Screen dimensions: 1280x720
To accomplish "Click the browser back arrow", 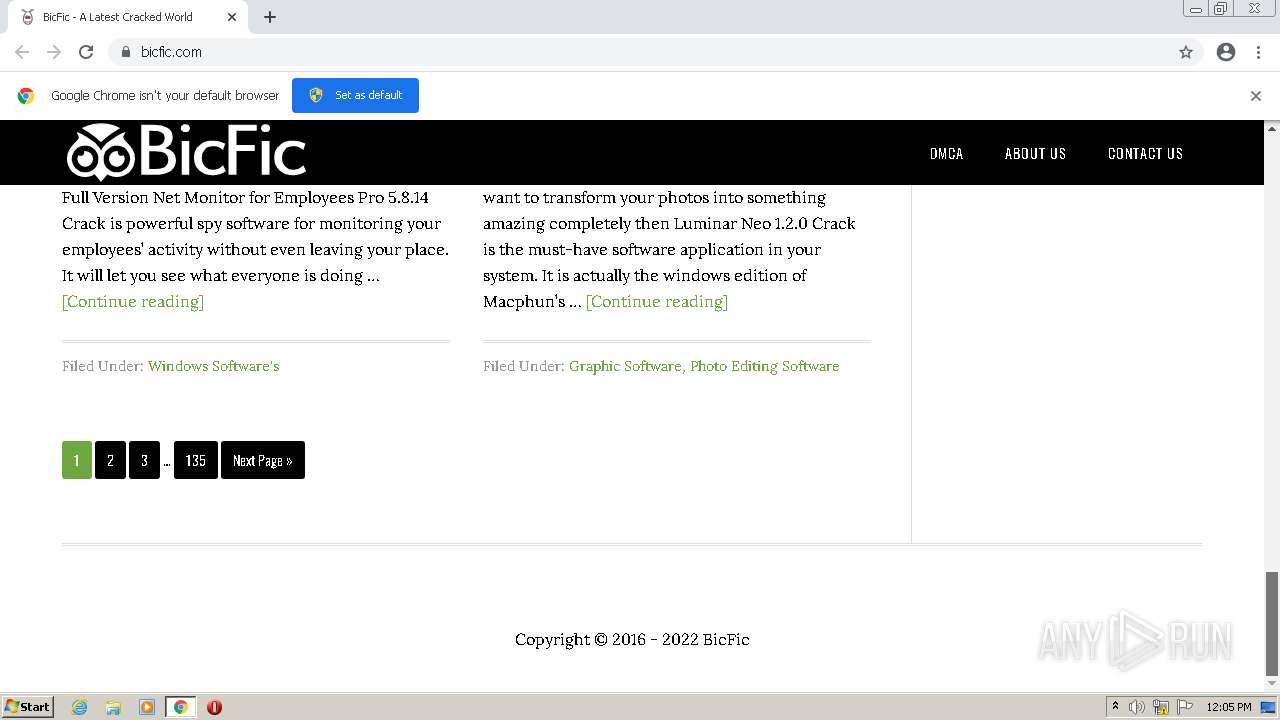I will [x=22, y=52].
